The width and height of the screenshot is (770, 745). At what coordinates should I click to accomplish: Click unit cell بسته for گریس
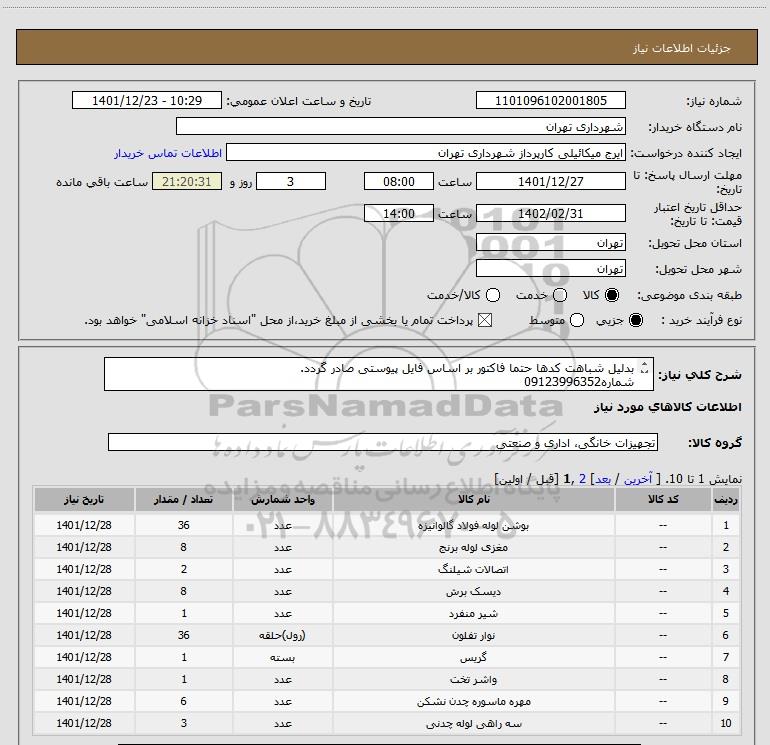[x=283, y=658]
